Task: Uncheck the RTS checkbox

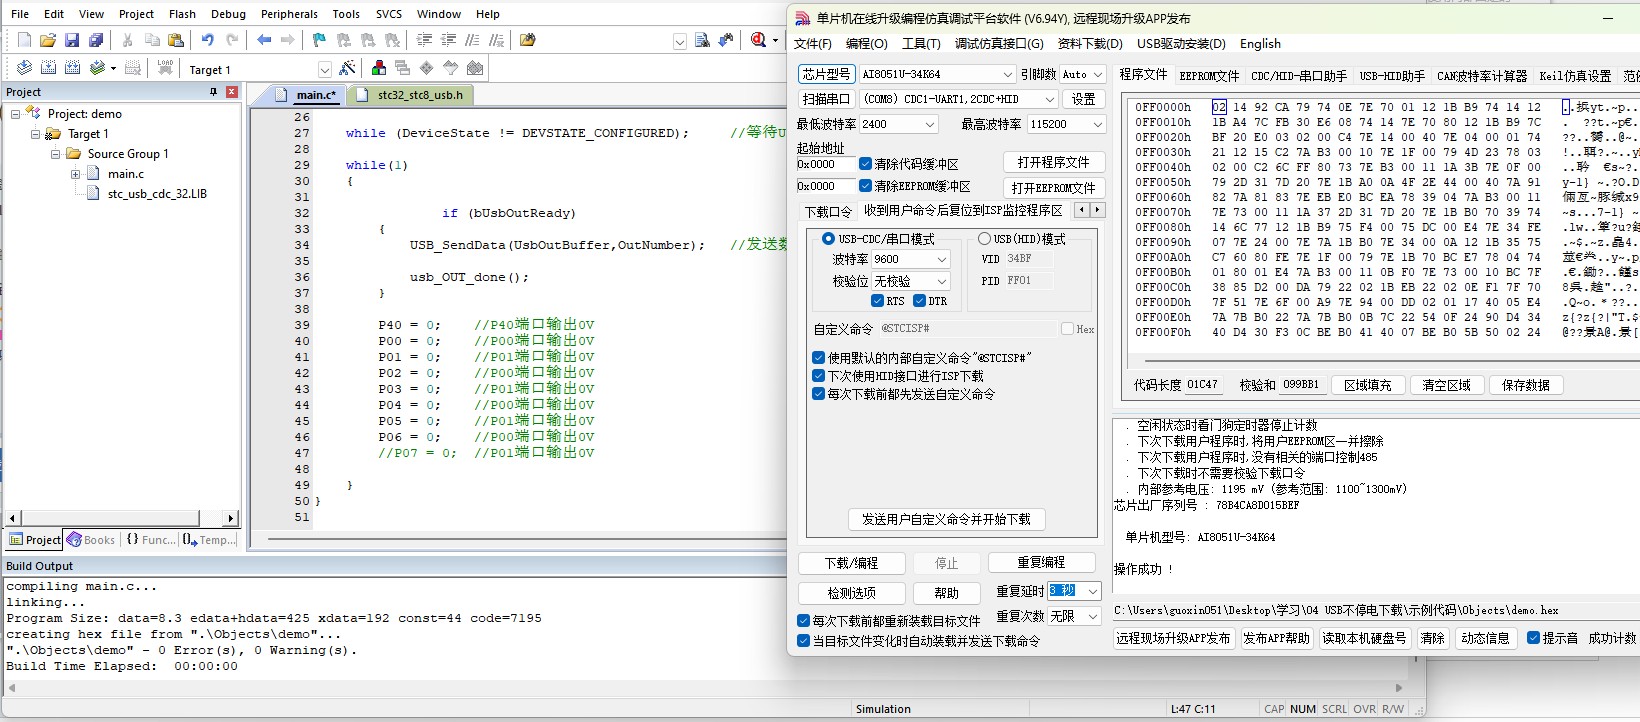Action: [877, 301]
